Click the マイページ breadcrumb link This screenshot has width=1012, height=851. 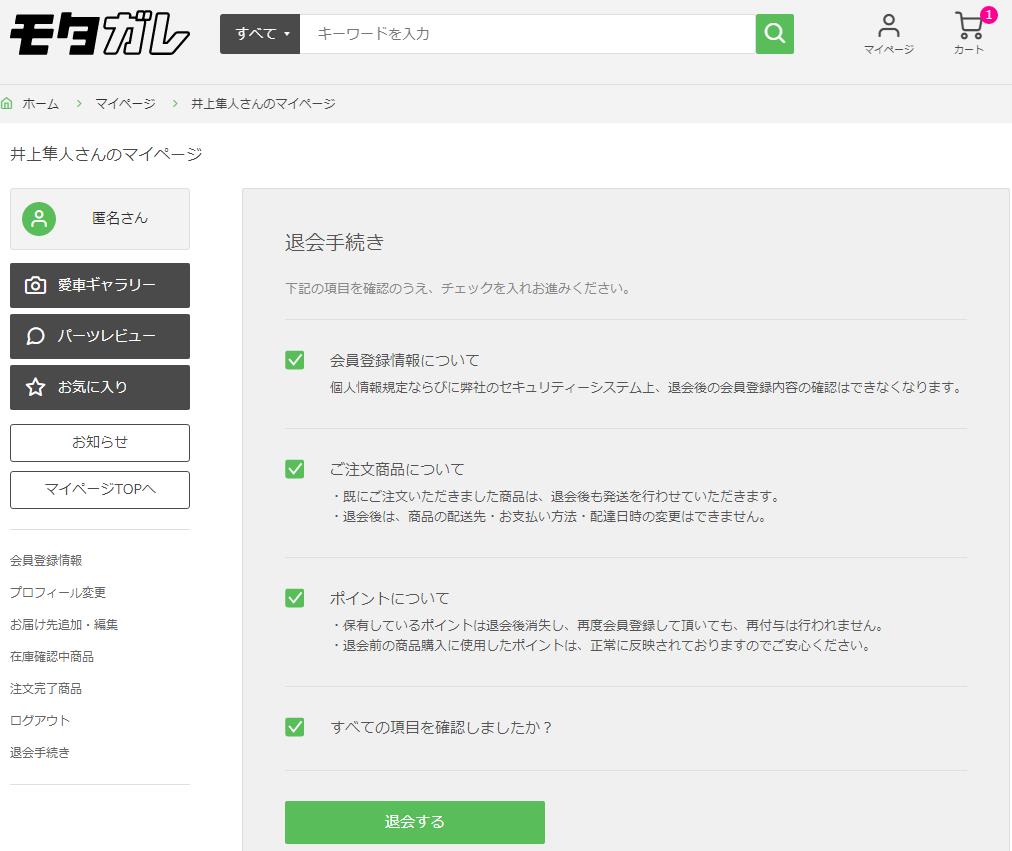[125, 103]
